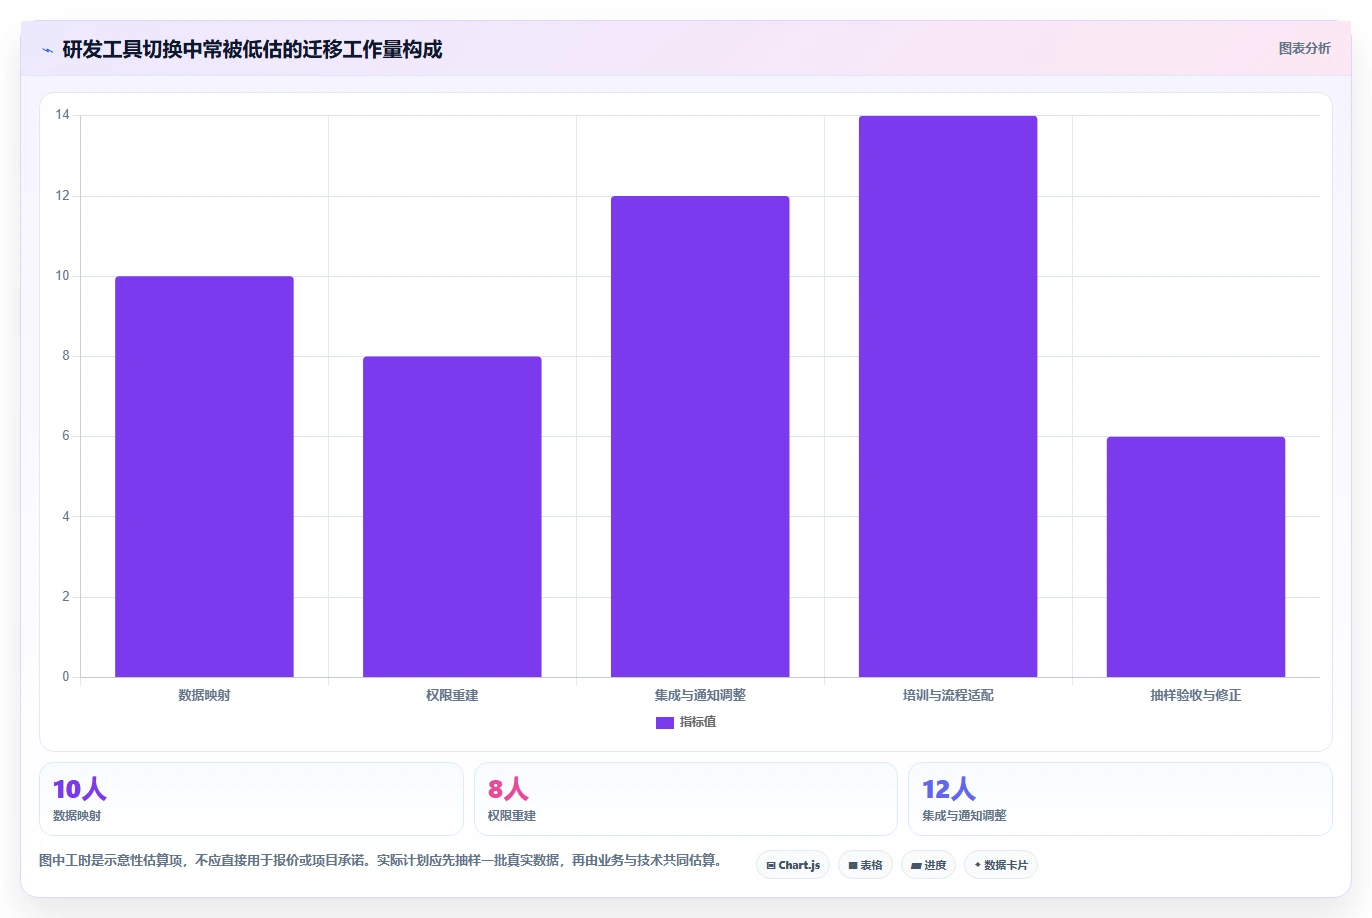Click the 抽样验收与修正 bar
This screenshot has width=1372, height=918.
[x=1196, y=556]
